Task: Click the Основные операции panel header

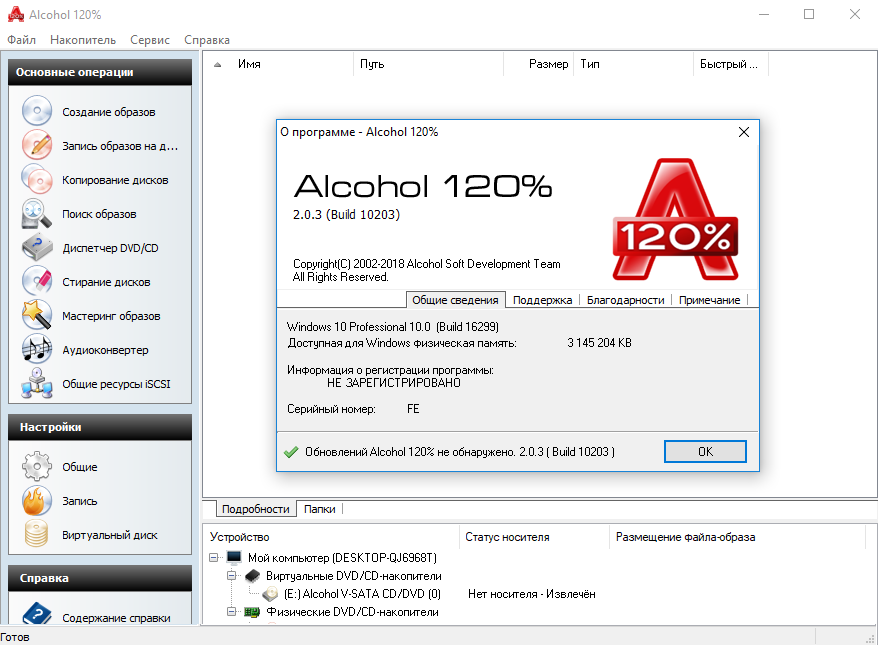Action: [100, 72]
